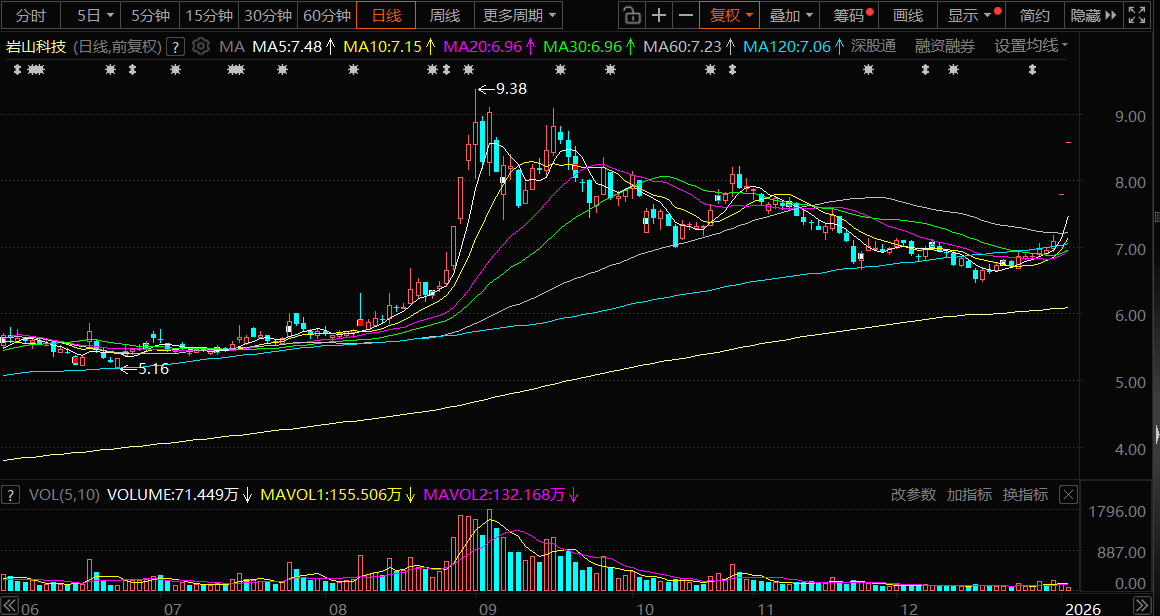Click MA60:7.23 legend value
The height and width of the screenshot is (616, 1160).
tap(682, 47)
